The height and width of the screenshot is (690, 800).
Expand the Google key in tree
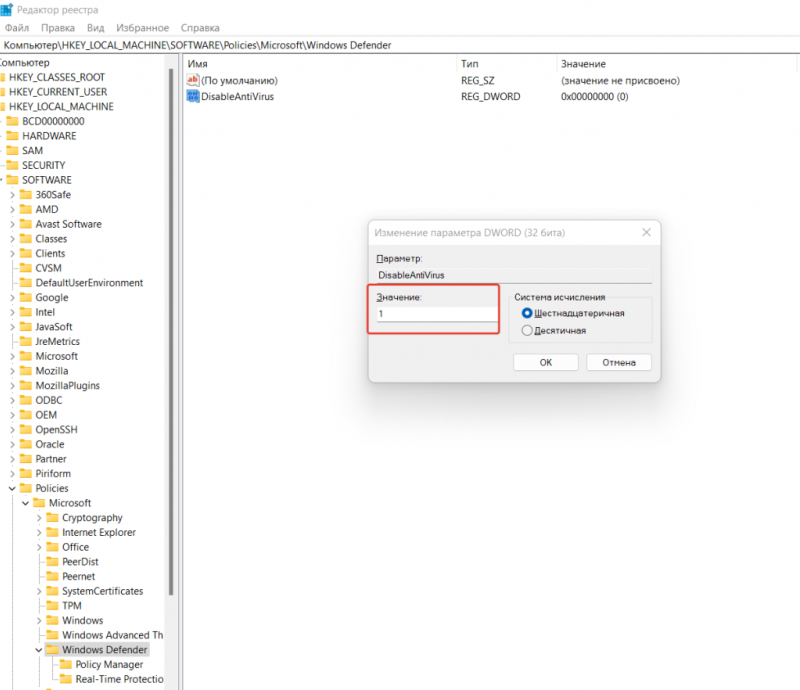coord(12,298)
